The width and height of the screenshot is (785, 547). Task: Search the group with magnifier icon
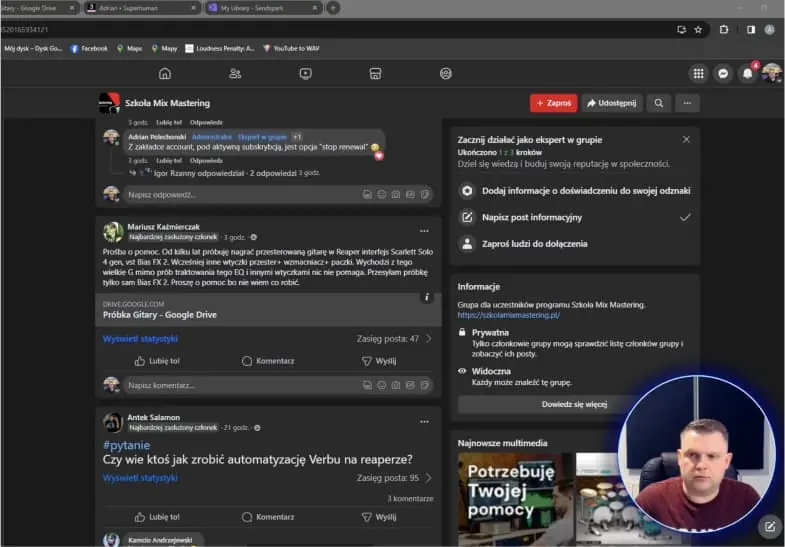(659, 103)
